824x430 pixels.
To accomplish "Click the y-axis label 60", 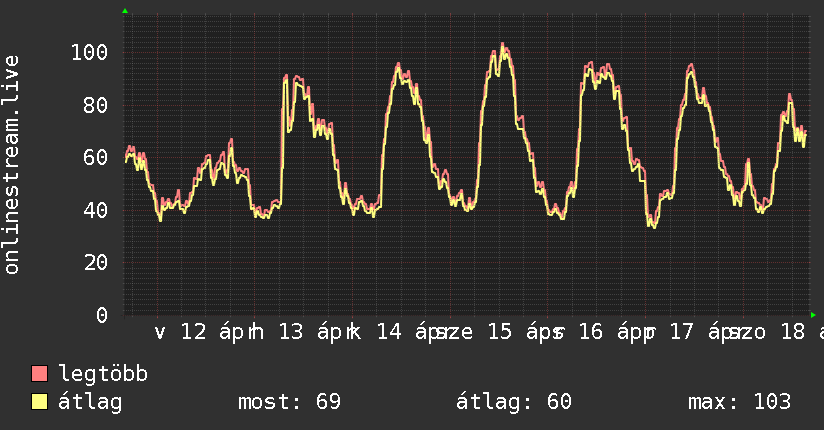I will tap(96, 158).
